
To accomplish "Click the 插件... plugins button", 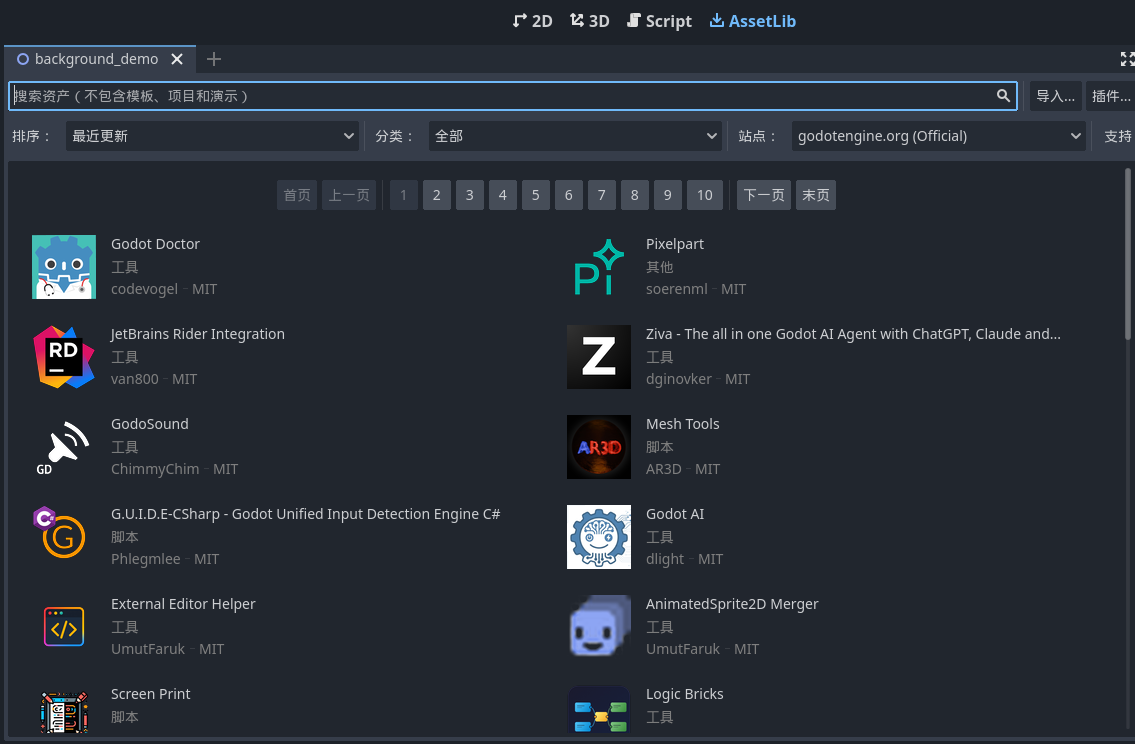I will [1111, 96].
